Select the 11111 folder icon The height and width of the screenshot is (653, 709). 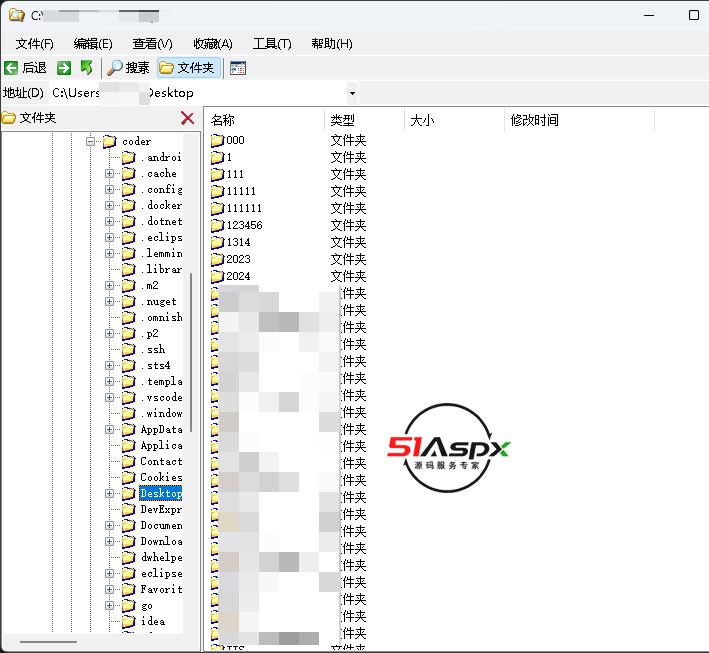[x=217, y=191]
